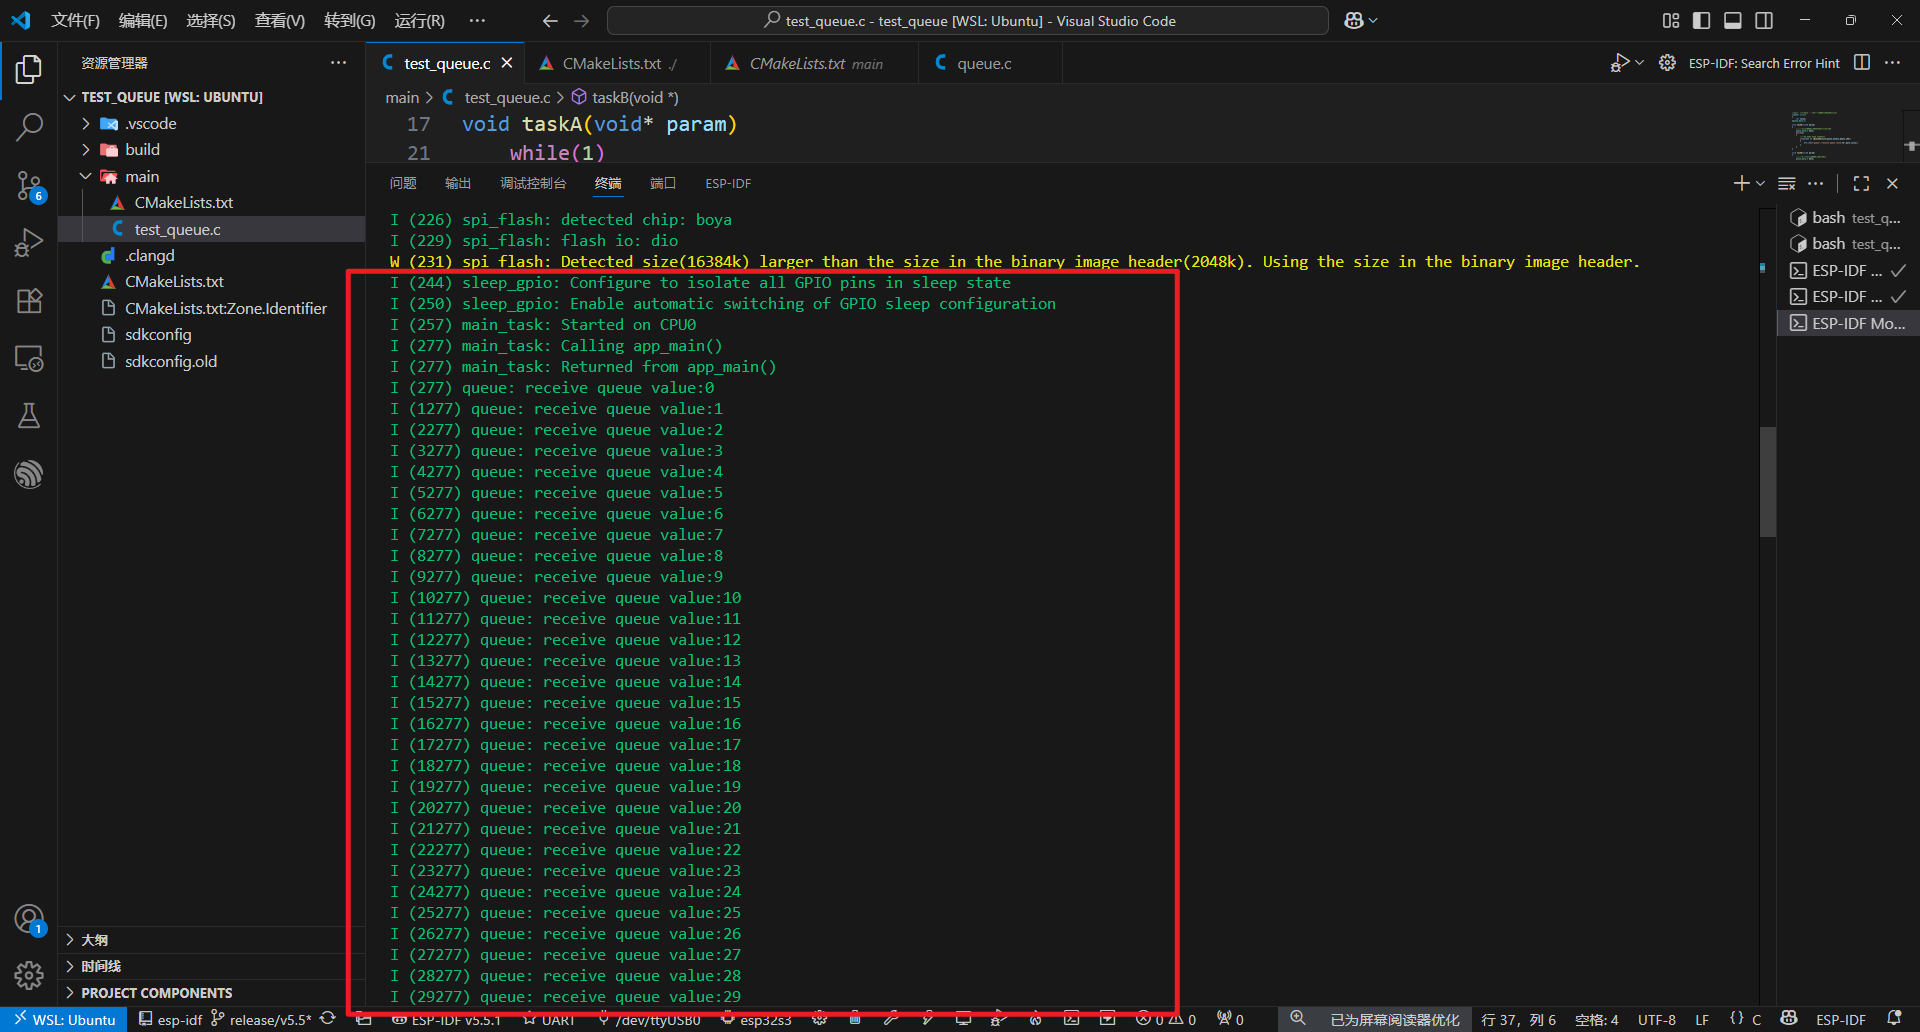This screenshot has height=1032, width=1920.
Task: Open the 文件(F) menu
Action: coord(75,20)
